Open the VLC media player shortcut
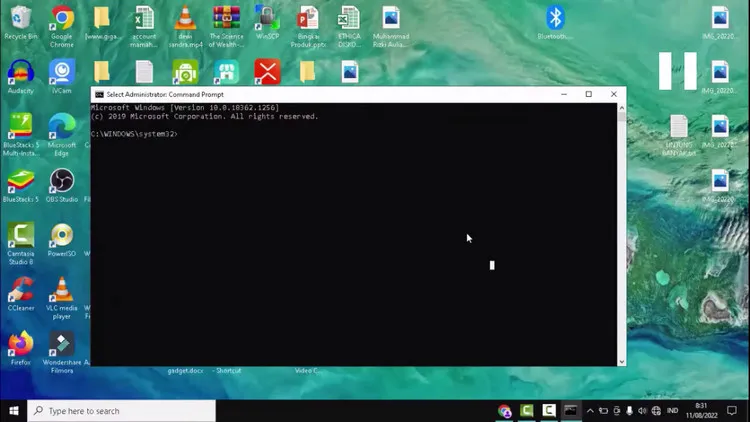This screenshot has width=750, height=422. point(62,298)
